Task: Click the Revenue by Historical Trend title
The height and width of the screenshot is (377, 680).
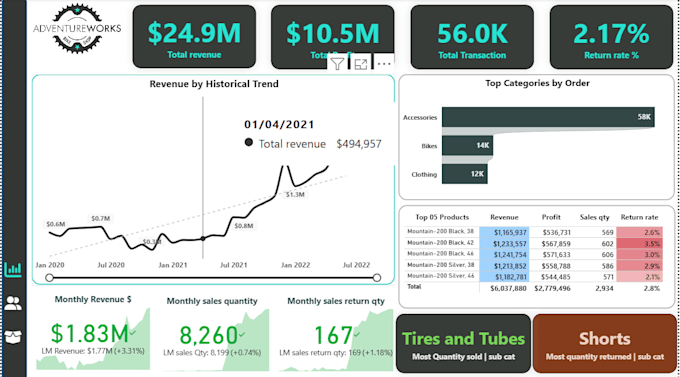Action: pos(214,84)
